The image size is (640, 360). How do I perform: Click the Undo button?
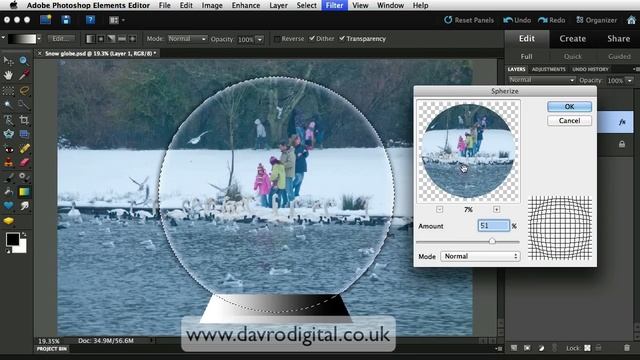tap(517, 20)
